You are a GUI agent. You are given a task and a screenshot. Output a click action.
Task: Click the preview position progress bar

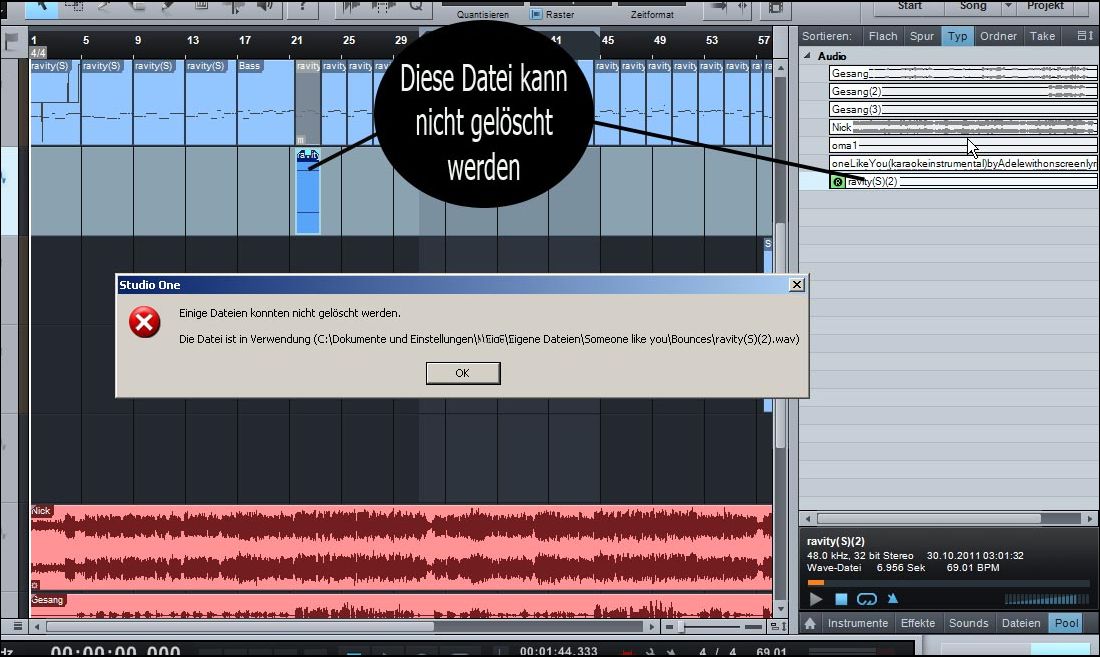point(947,583)
